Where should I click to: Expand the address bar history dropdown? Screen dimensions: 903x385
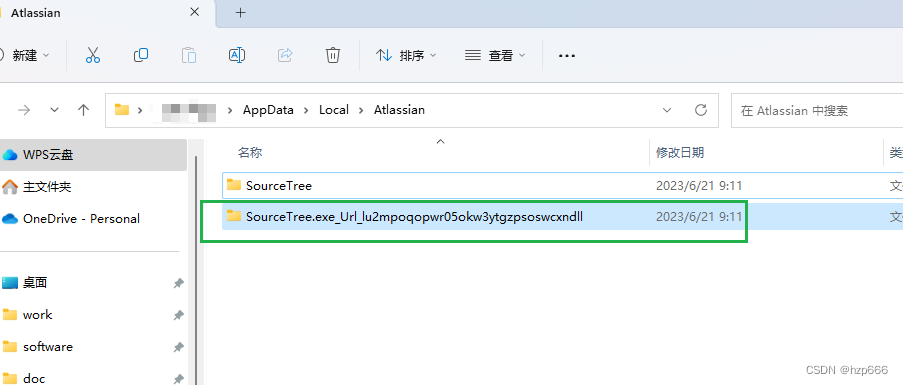(667, 110)
